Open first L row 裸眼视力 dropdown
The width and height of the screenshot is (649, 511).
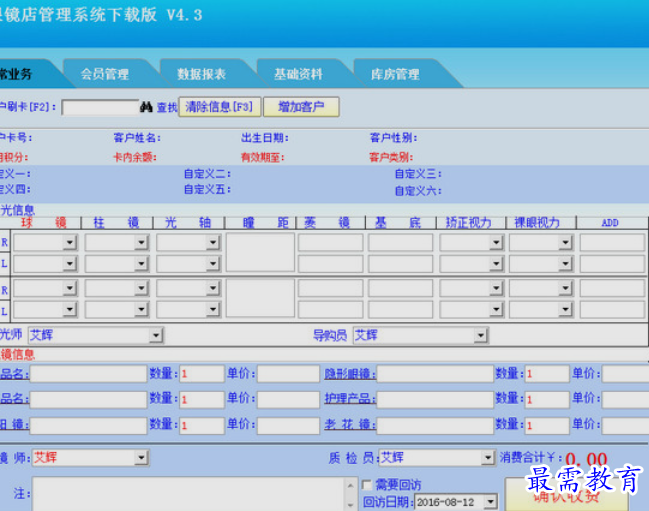565,264
